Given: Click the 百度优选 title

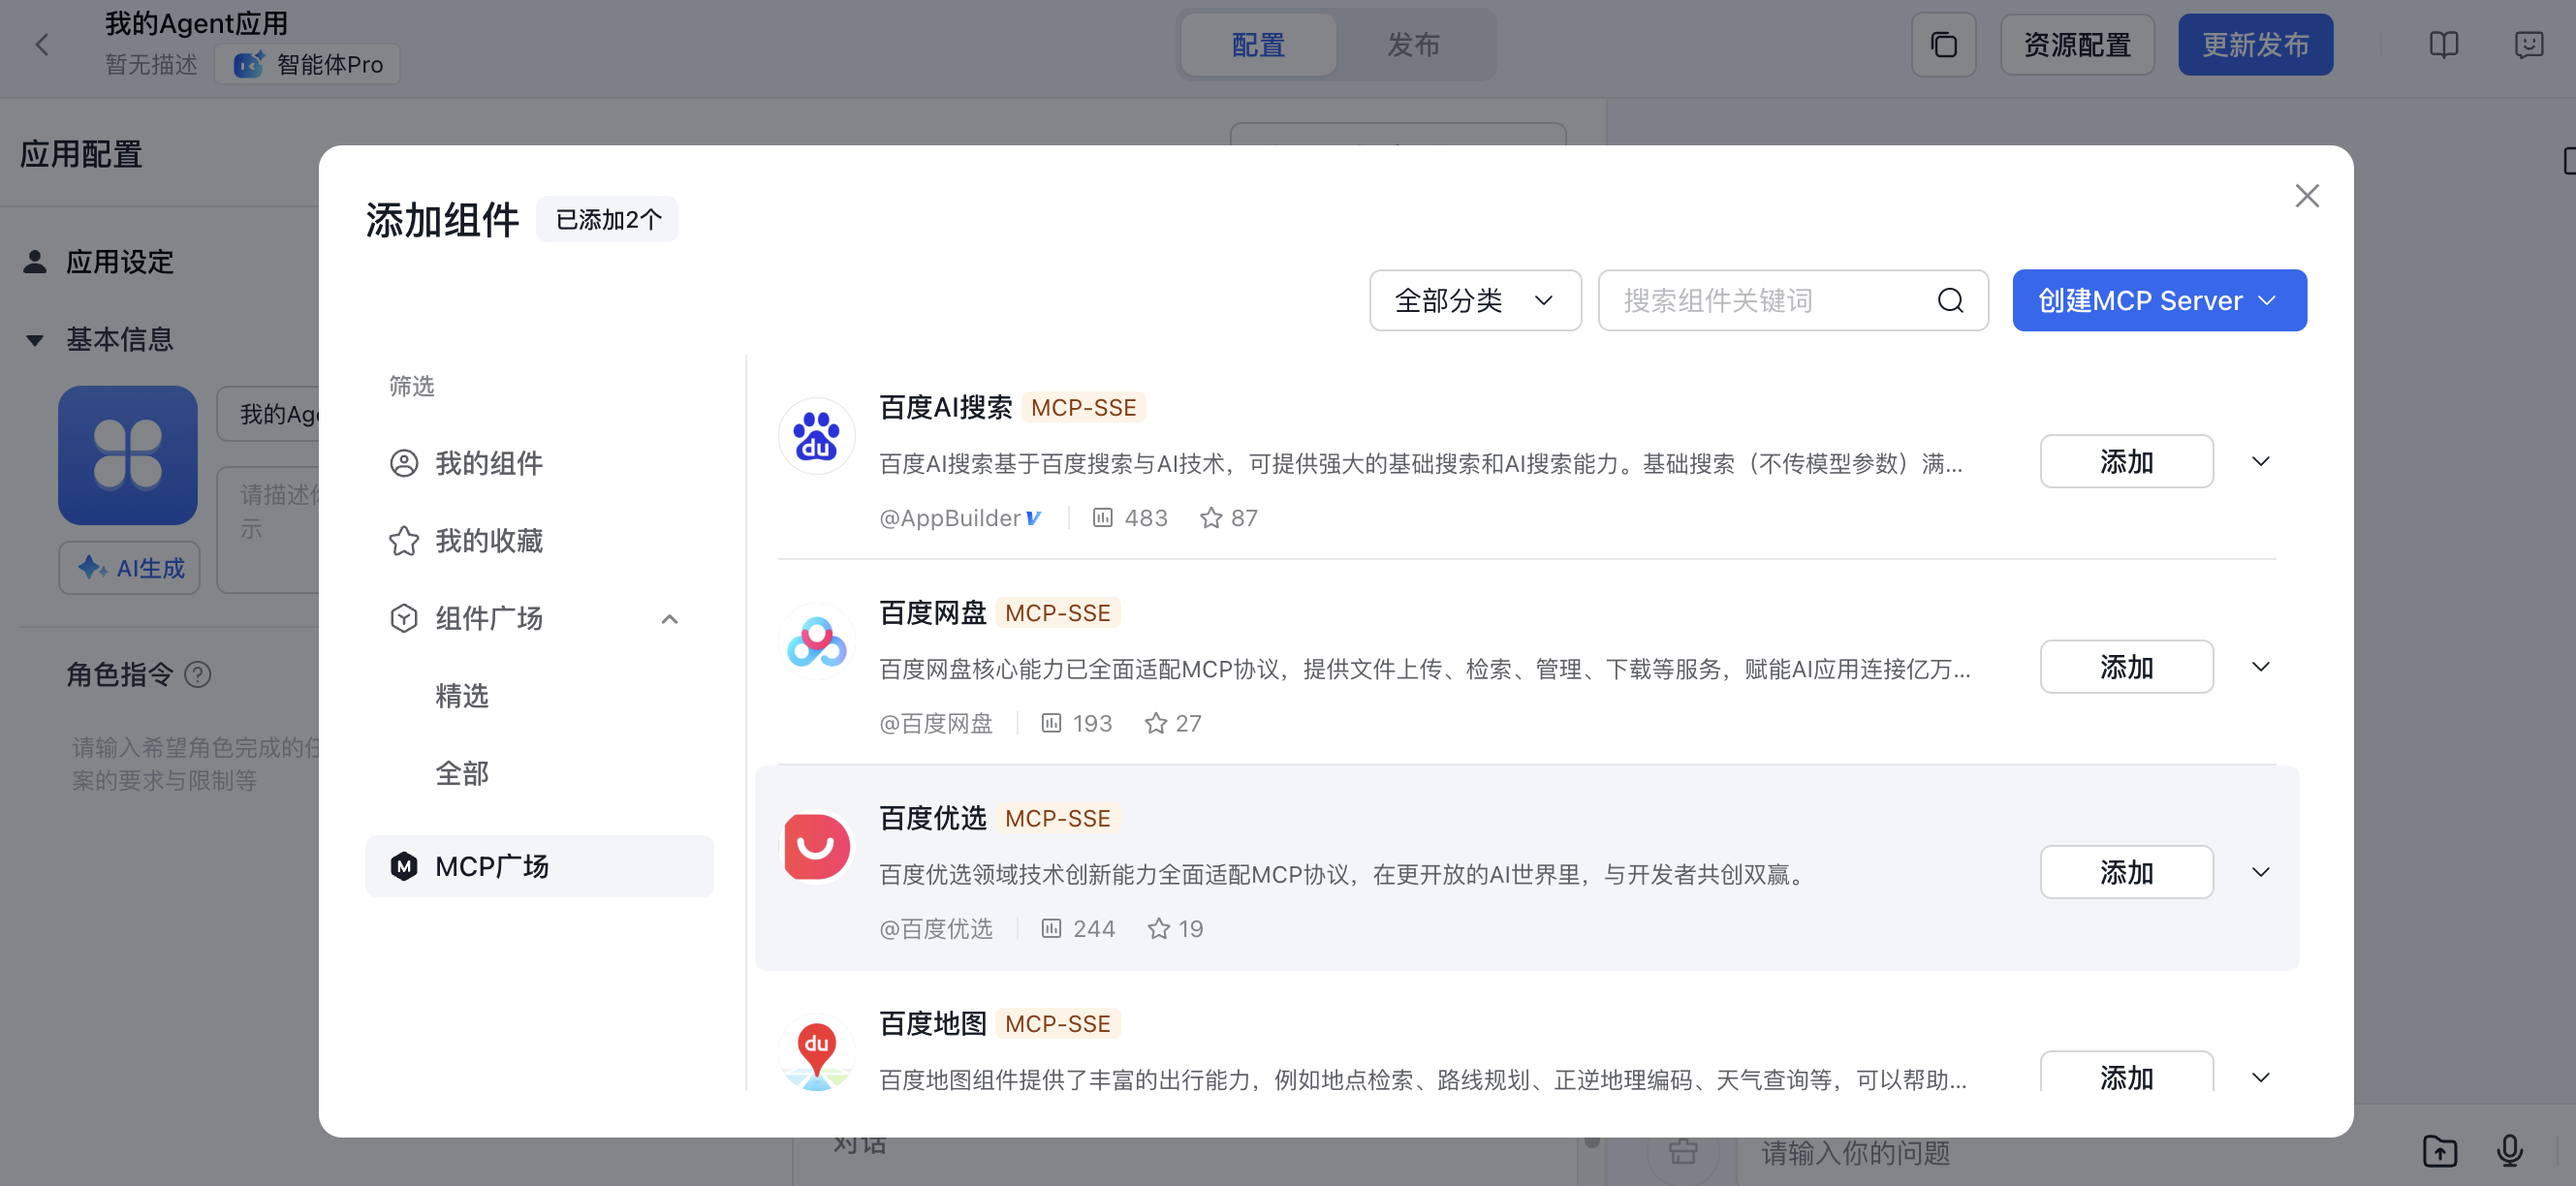Looking at the screenshot, I should coord(932,818).
